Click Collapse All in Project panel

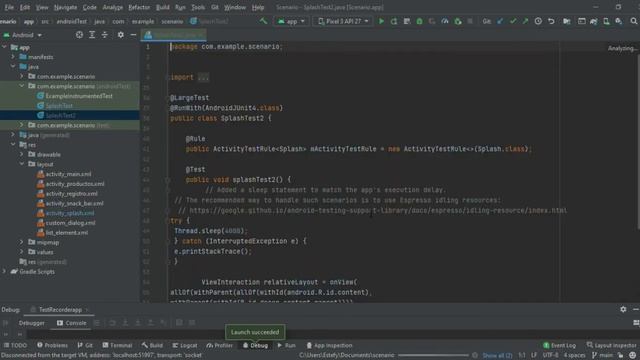[104, 35]
